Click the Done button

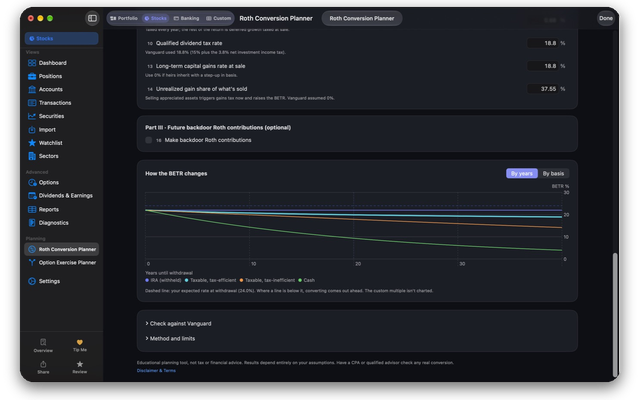[606, 18]
